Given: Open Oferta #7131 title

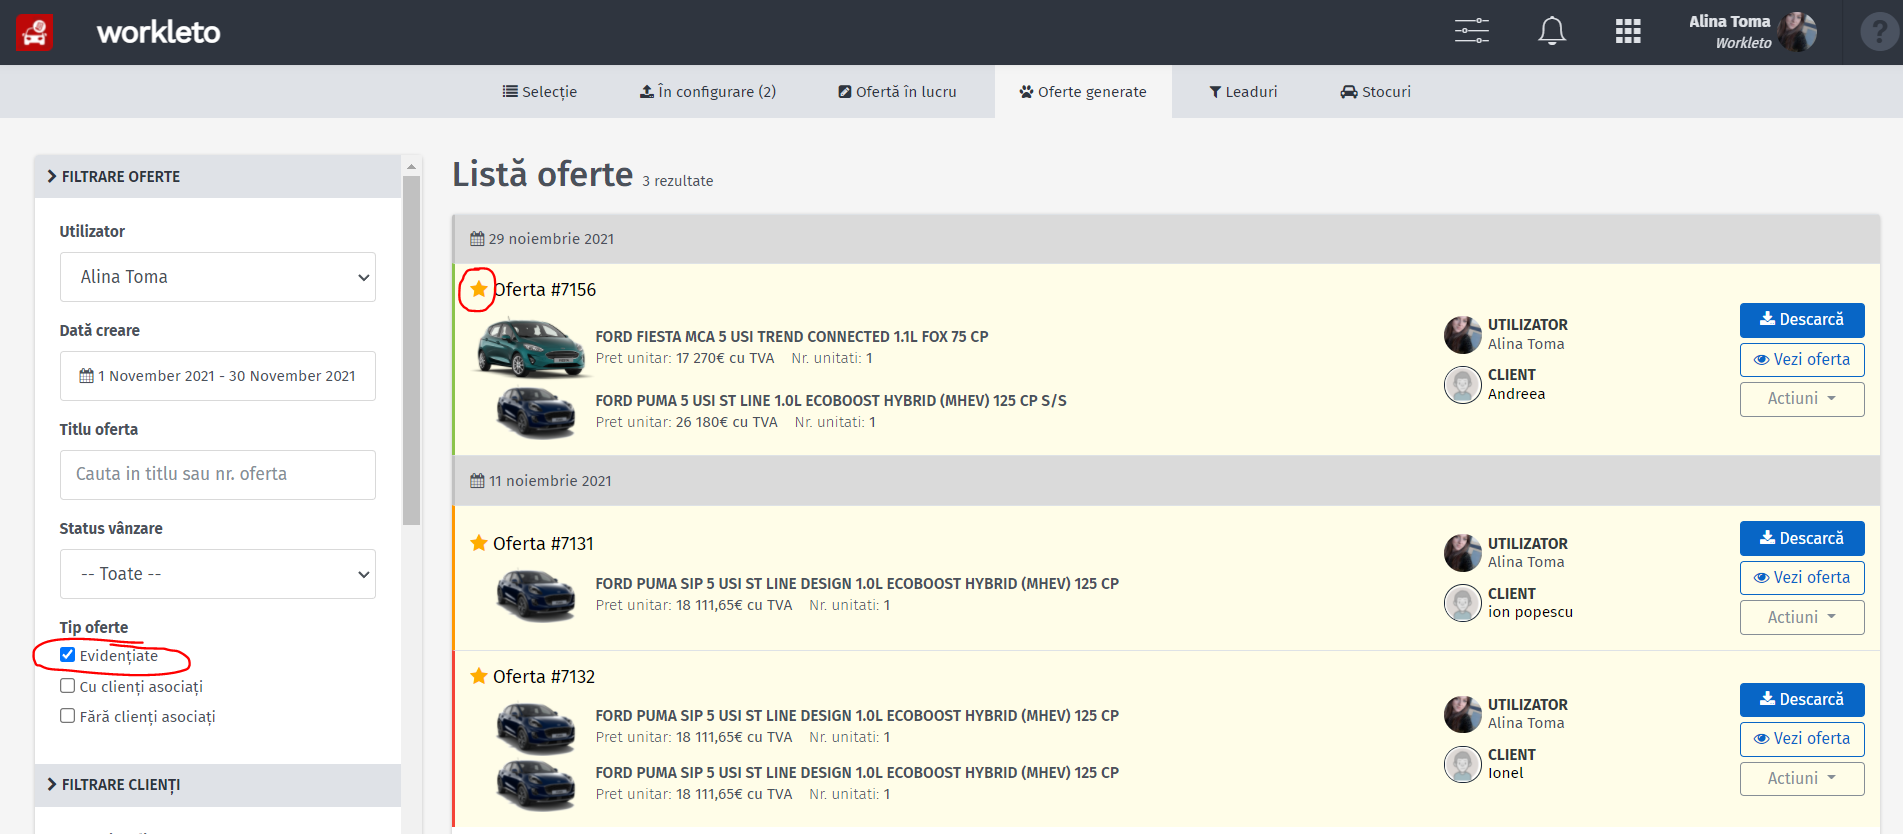Looking at the screenshot, I should [543, 544].
